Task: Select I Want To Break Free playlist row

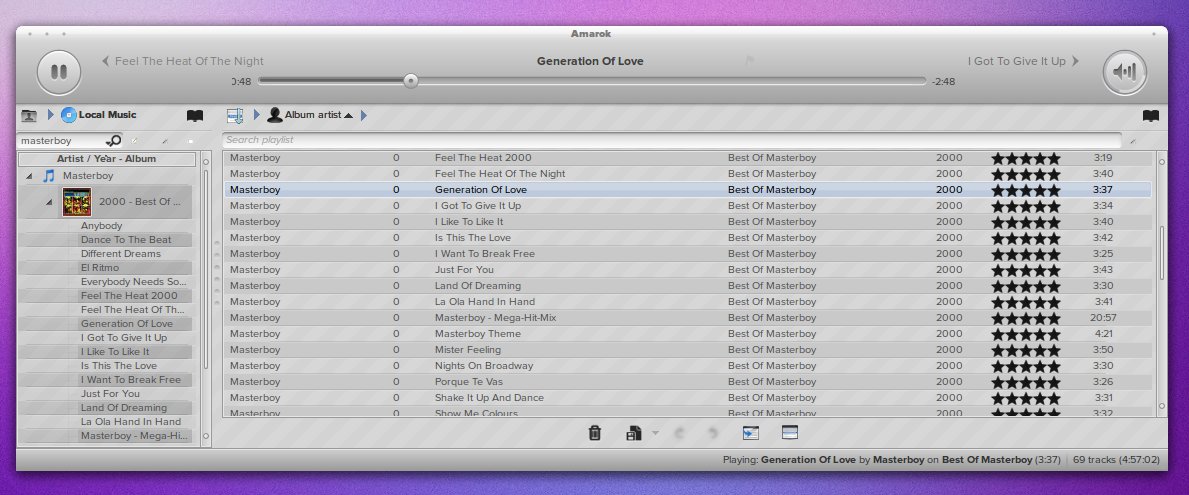Action: [x=688, y=253]
